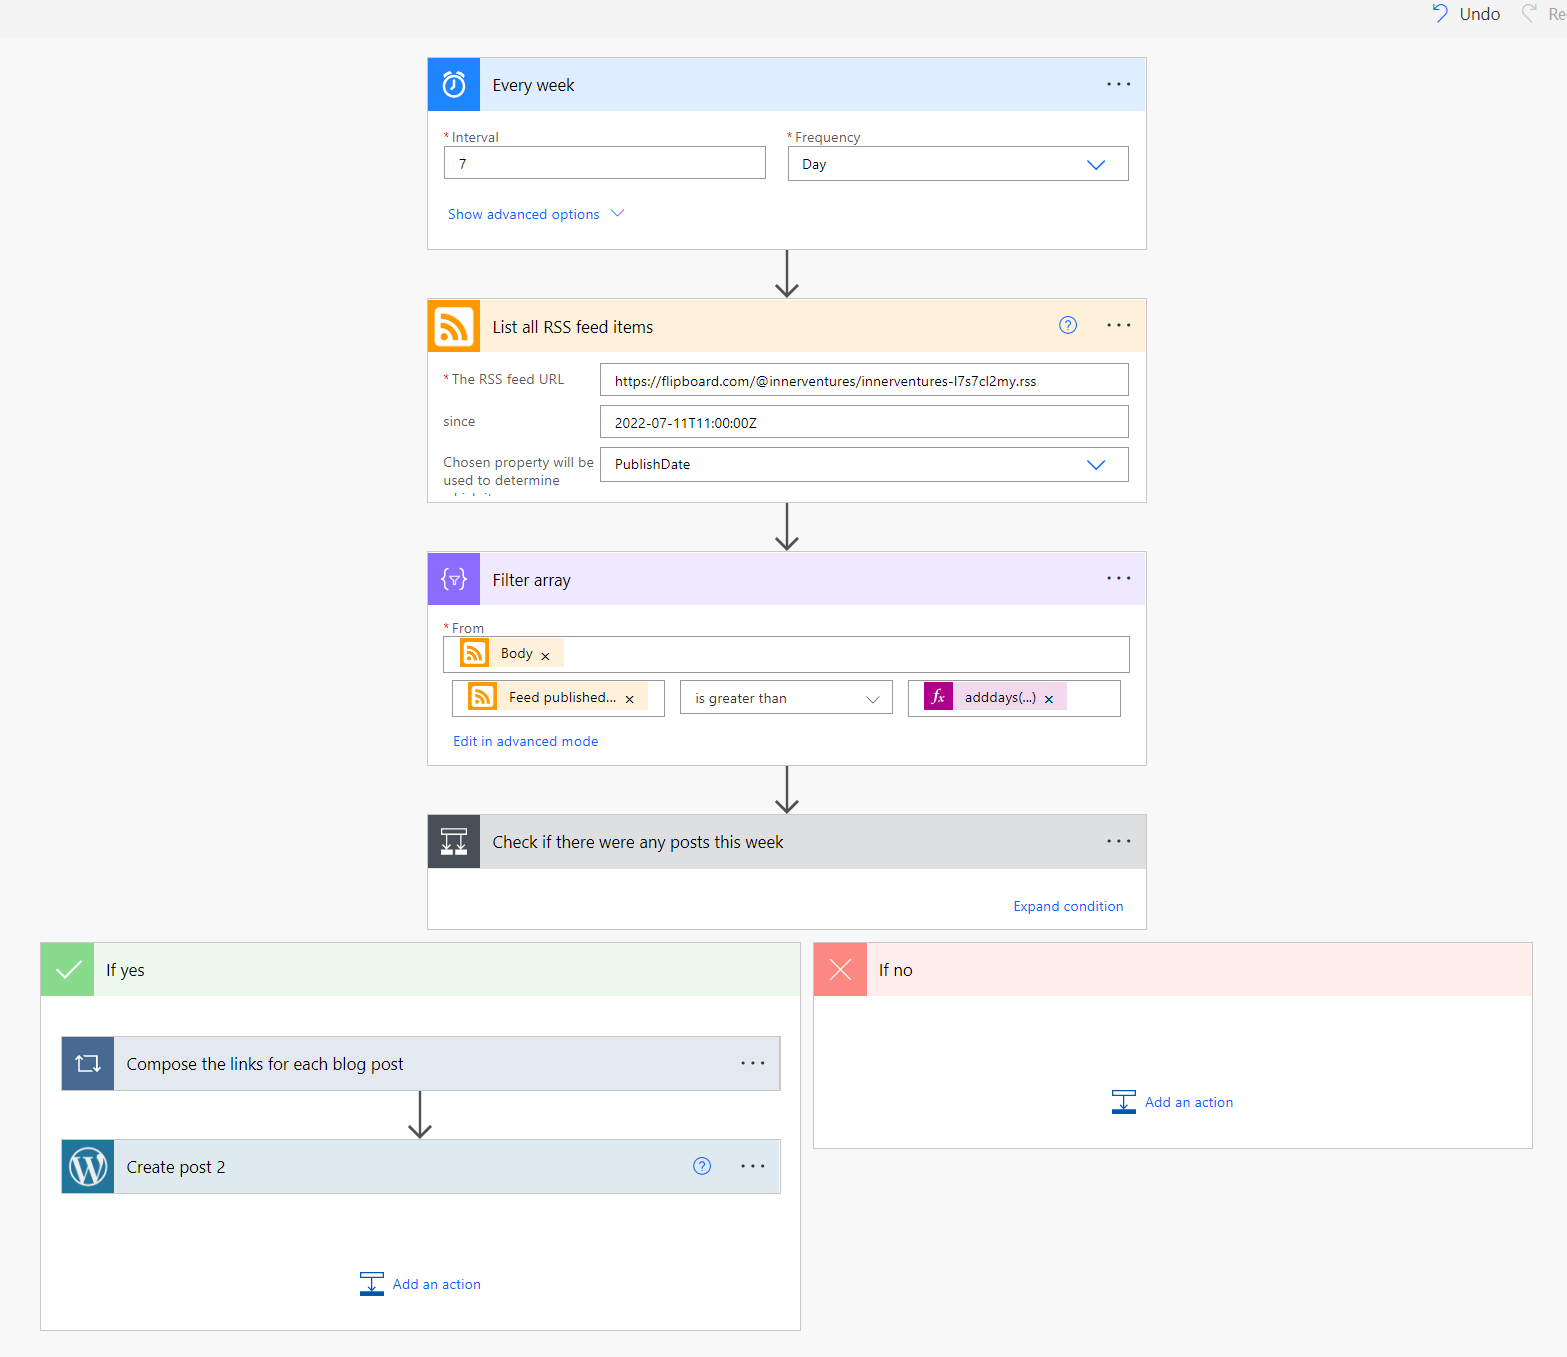Remove the adddays expression token
This screenshot has height=1357, width=1567.
pyautogui.click(x=1049, y=699)
